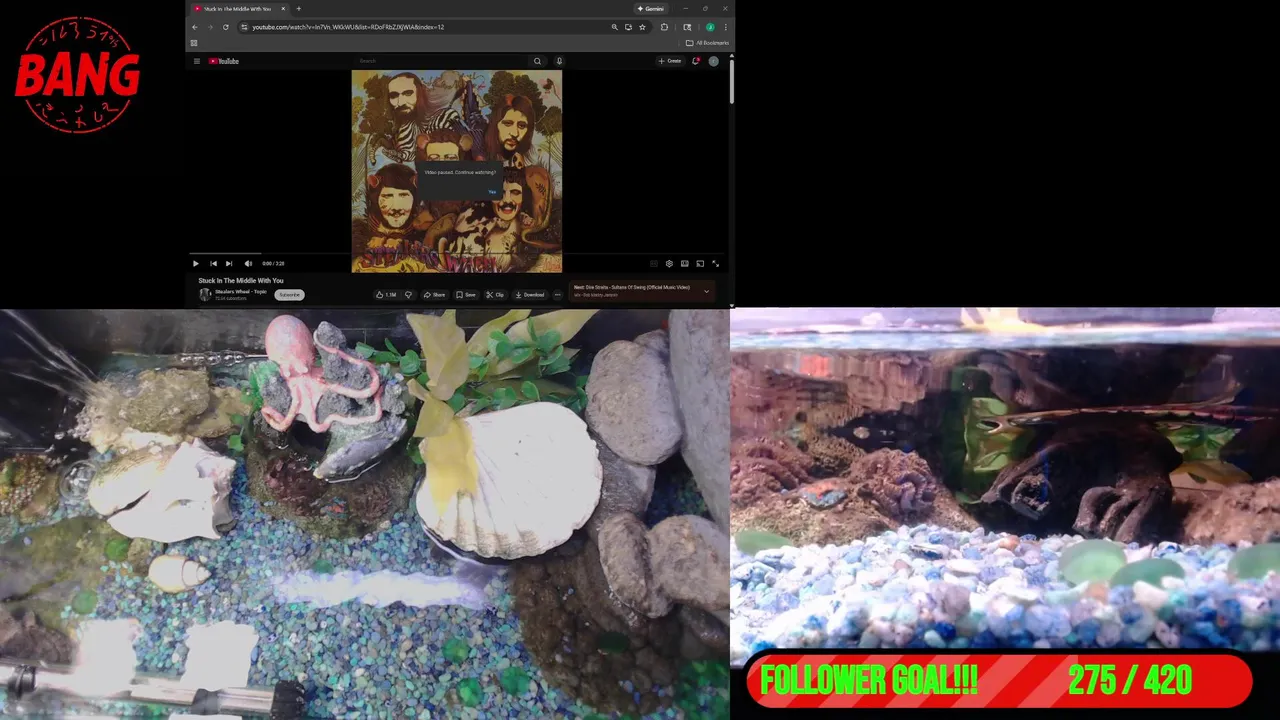Click the album art video frame

pos(456,171)
